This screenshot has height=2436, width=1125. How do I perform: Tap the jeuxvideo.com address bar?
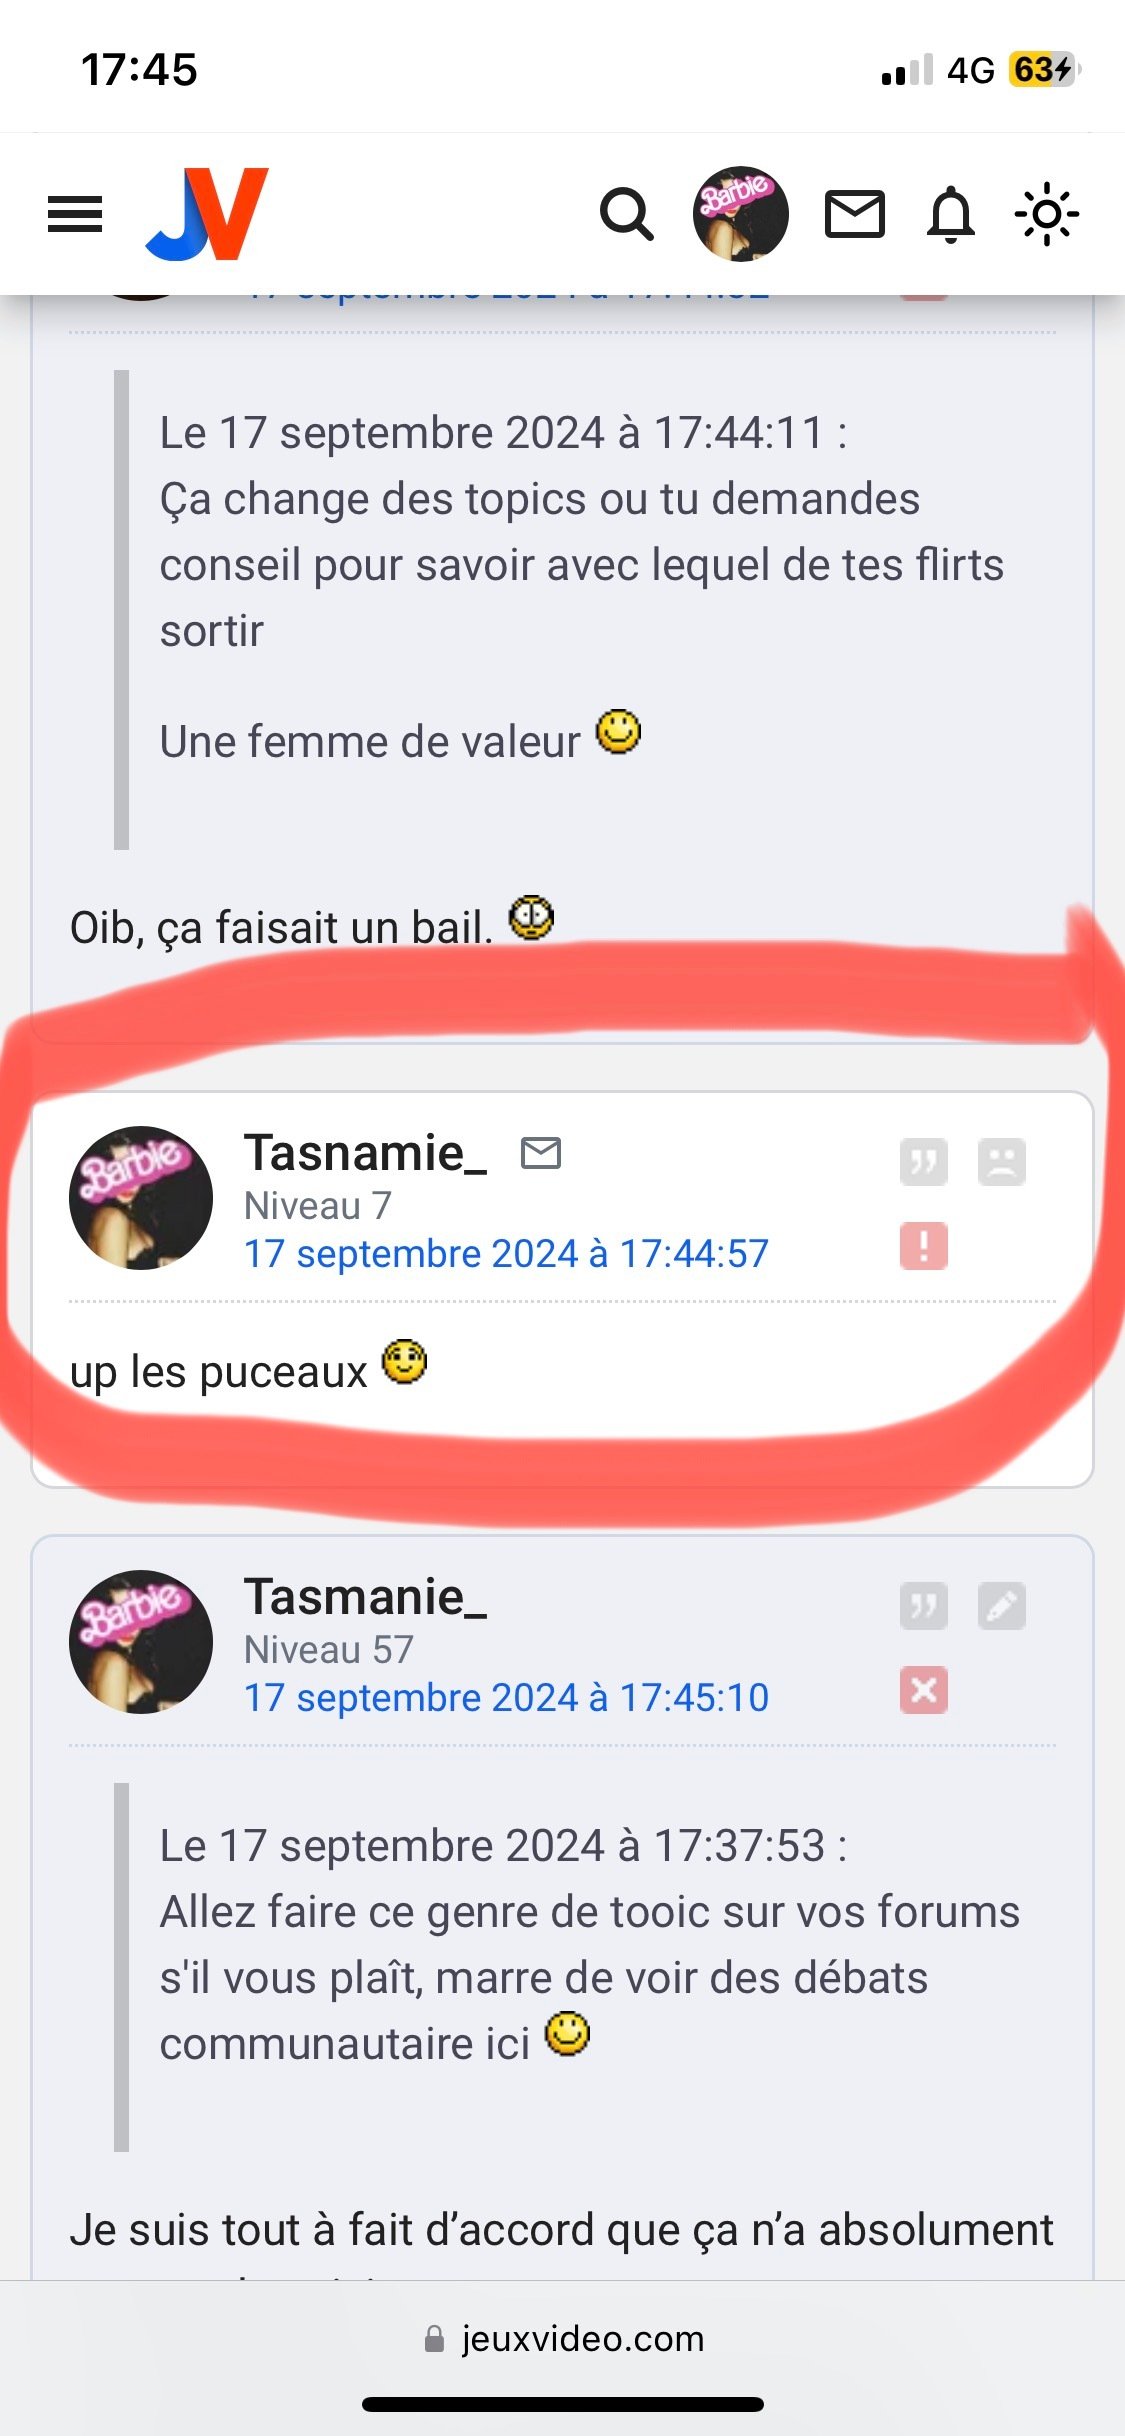coord(563,2339)
